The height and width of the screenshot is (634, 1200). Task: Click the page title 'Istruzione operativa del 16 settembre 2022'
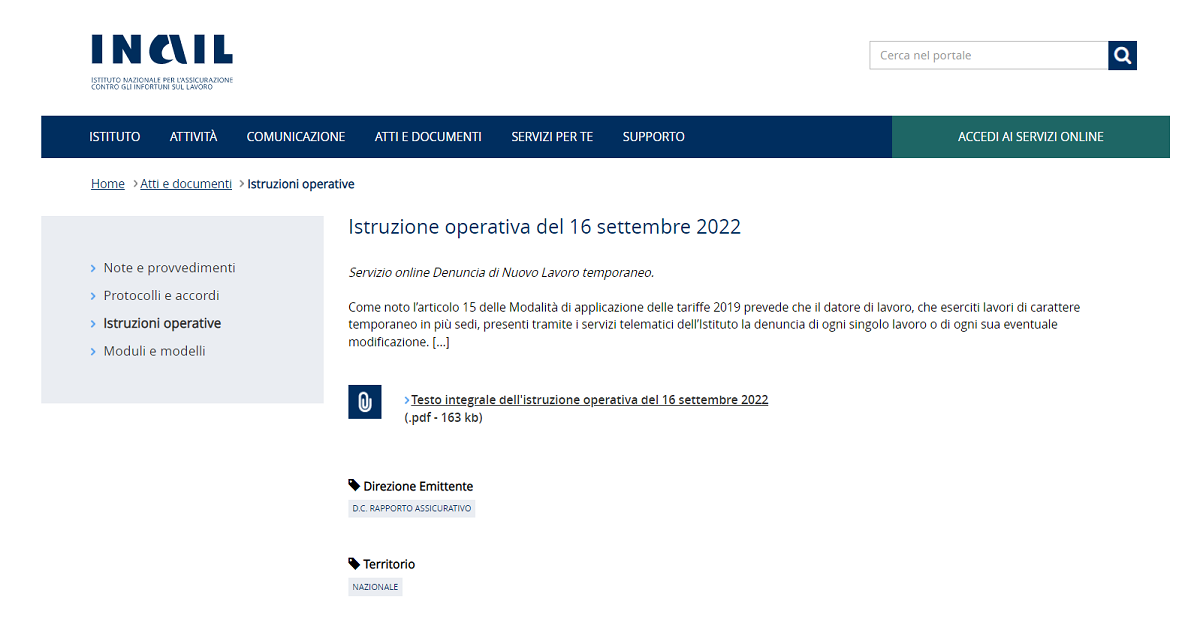tap(544, 227)
